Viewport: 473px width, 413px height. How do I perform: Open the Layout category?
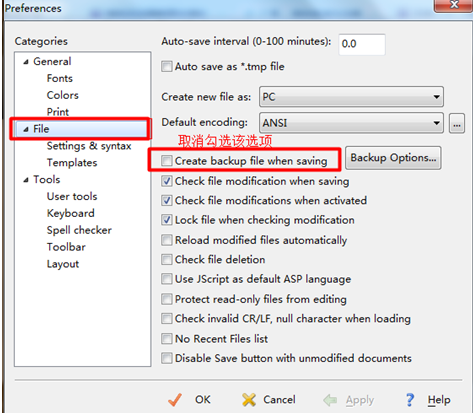pyautogui.click(x=63, y=264)
